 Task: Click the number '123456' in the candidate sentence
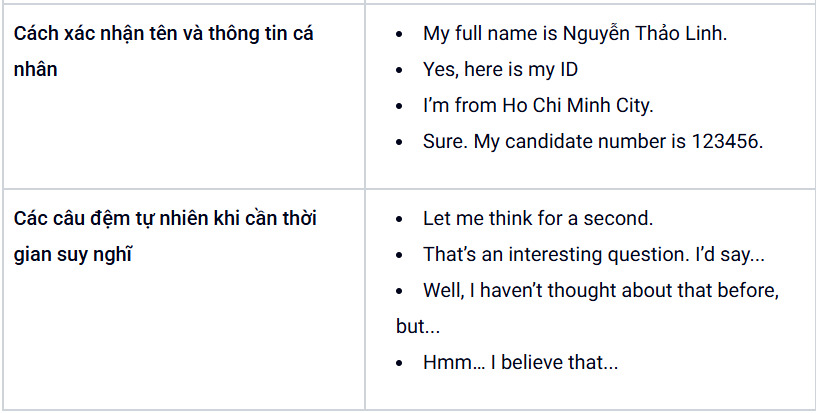726,141
